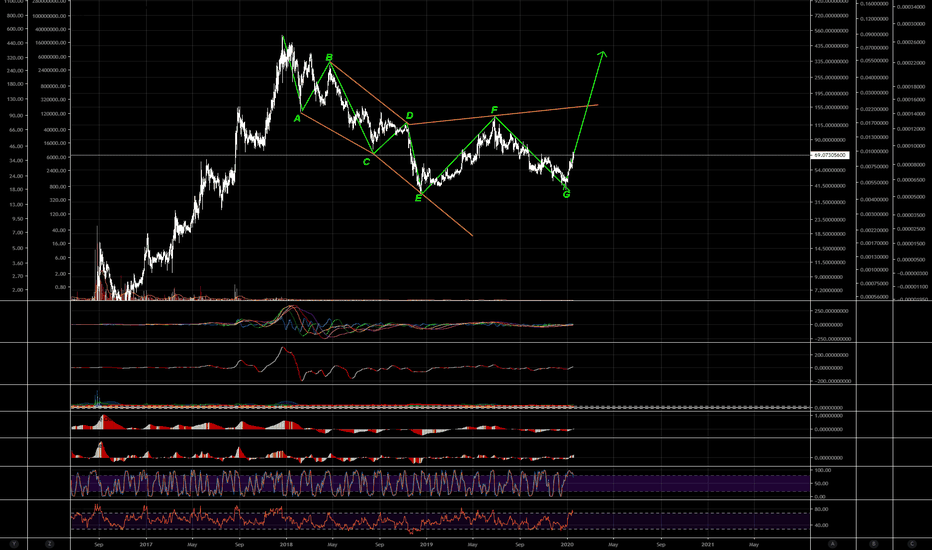This screenshot has height=550, width=932.
Task: Click the 80.00 RSI scale value
Action: (821, 510)
